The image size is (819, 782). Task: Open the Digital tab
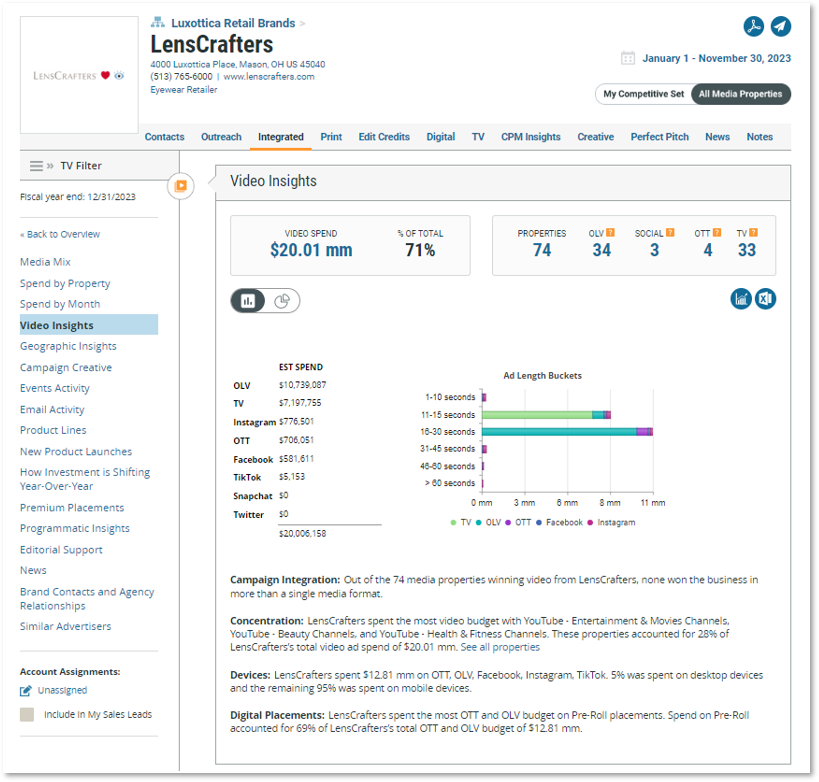tap(440, 137)
